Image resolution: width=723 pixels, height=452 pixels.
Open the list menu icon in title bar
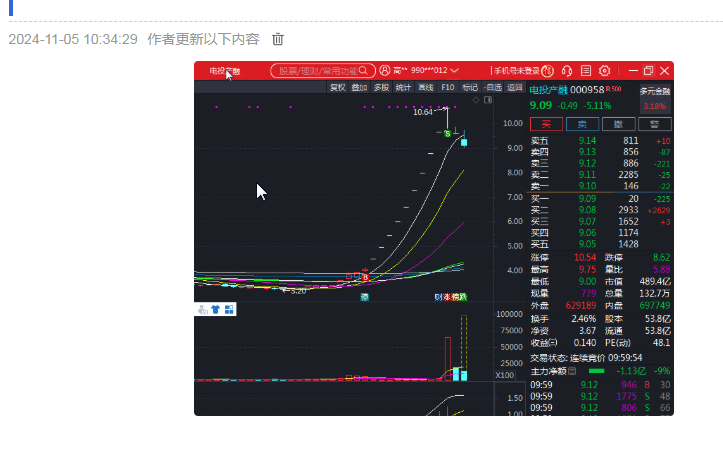click(x=586, y=71)
